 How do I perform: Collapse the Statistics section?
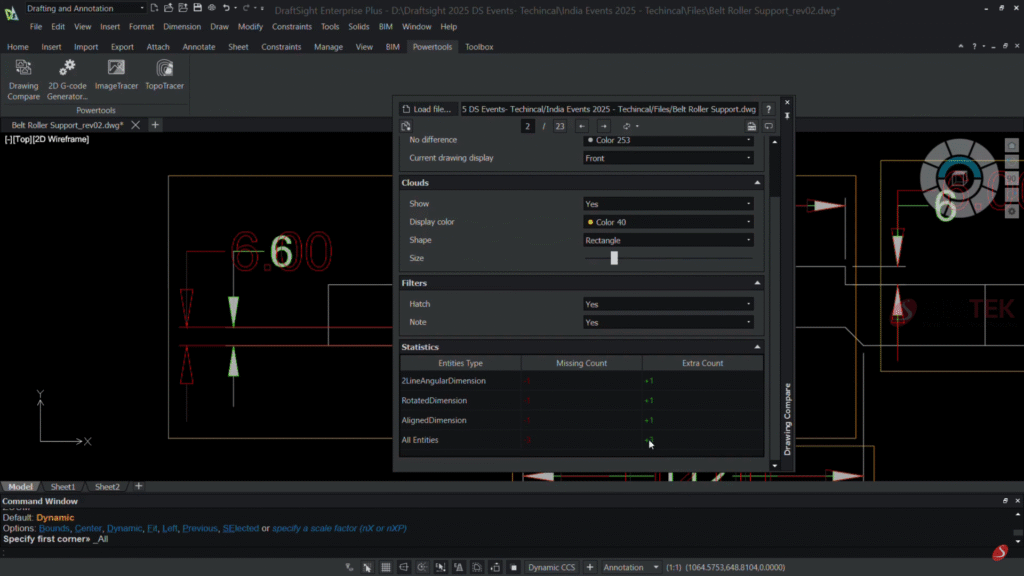(x=757, y=347)
